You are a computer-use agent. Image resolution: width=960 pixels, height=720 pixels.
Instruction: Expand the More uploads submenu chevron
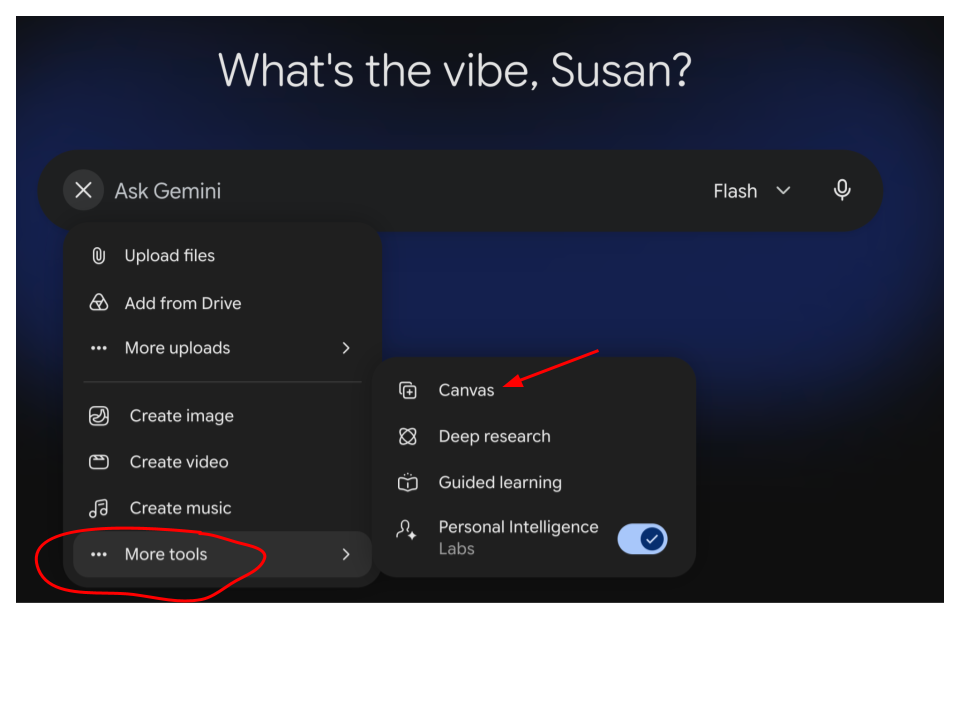pyautogui.click(x=346, y=348)
